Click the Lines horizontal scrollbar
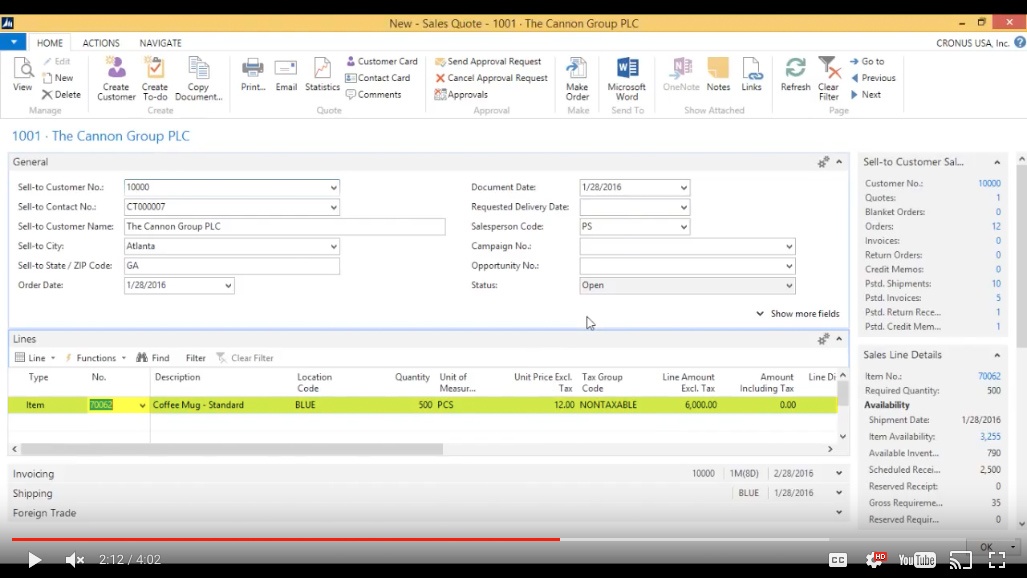Viewport: 1027px width, 578px height. 232,449
